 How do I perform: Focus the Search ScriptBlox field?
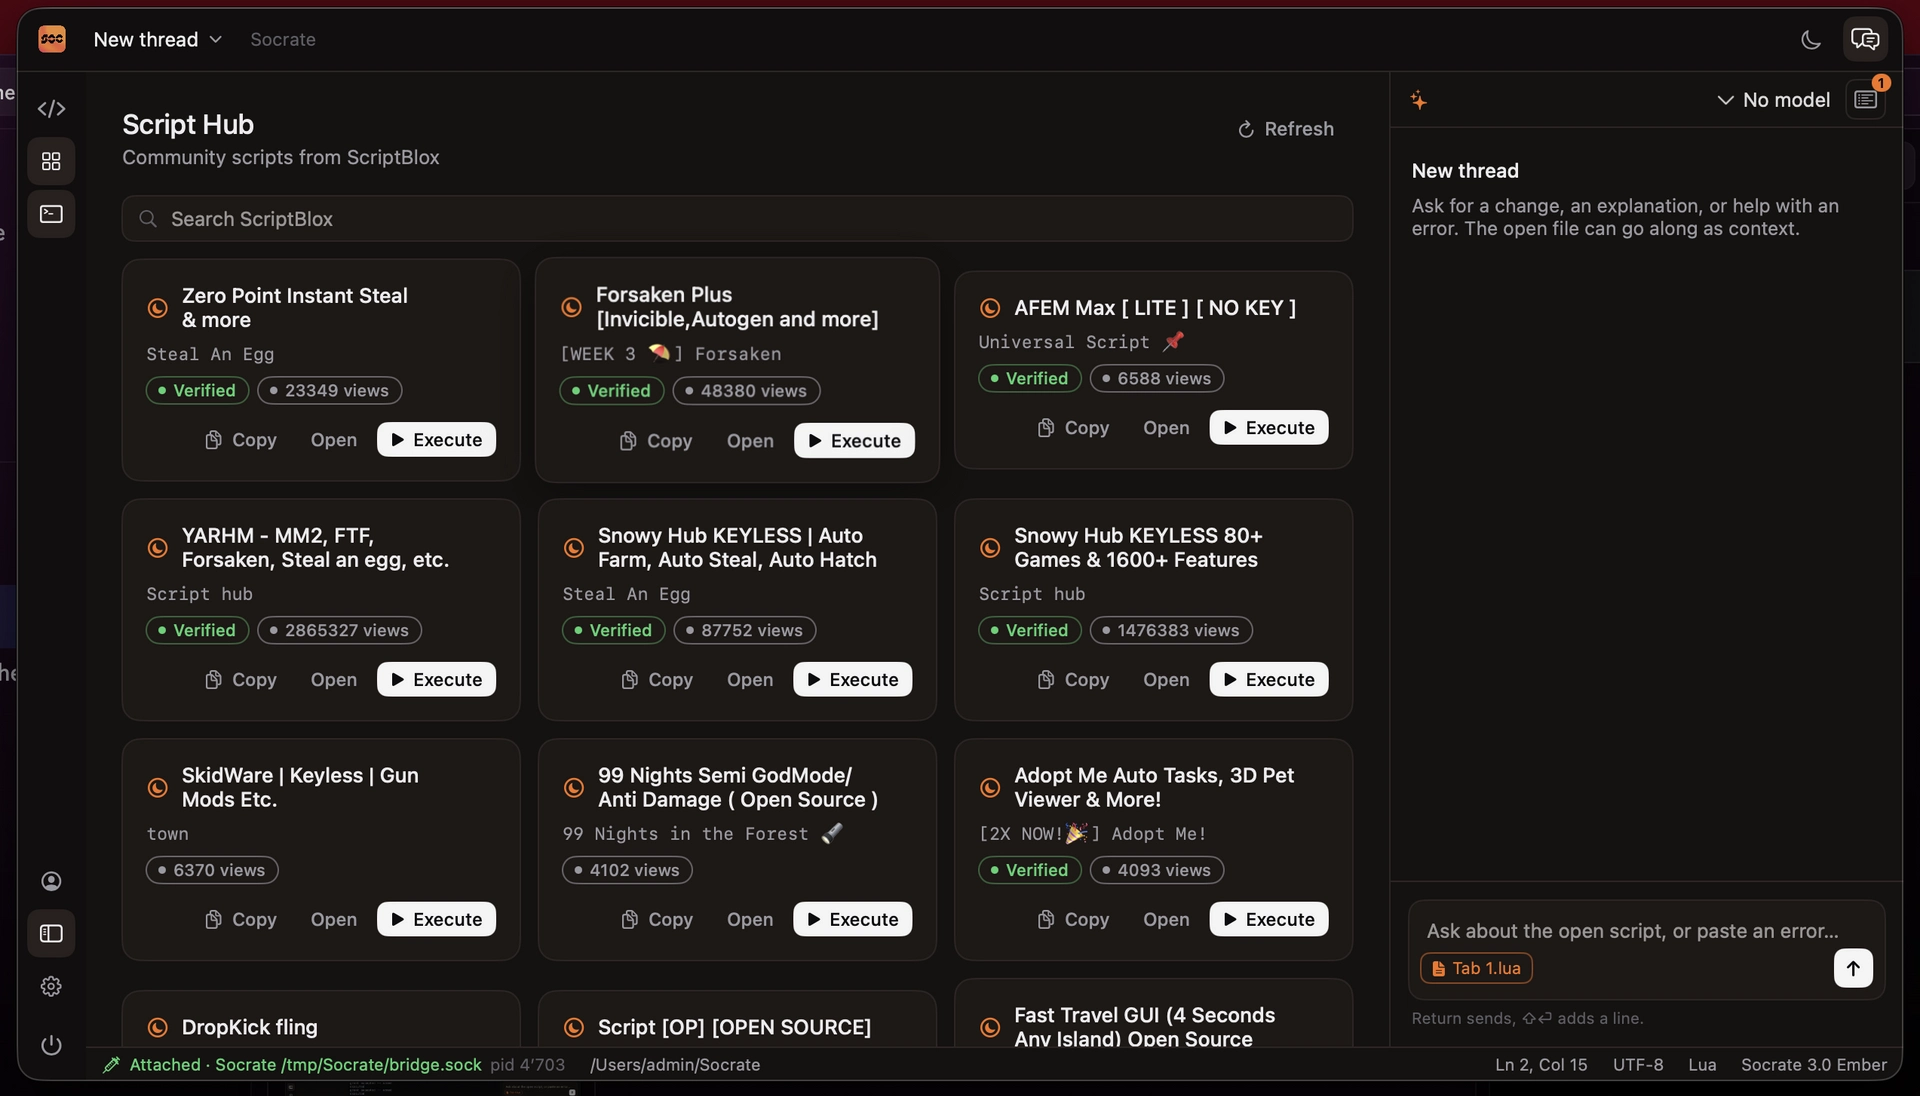(x=737, y=219)
